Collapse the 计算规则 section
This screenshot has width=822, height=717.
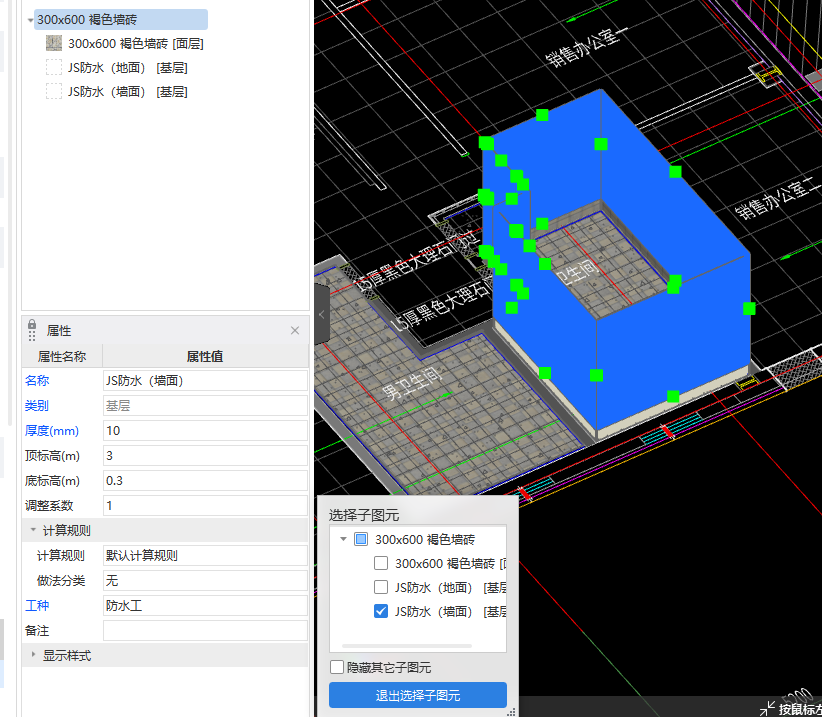point(33,530)
